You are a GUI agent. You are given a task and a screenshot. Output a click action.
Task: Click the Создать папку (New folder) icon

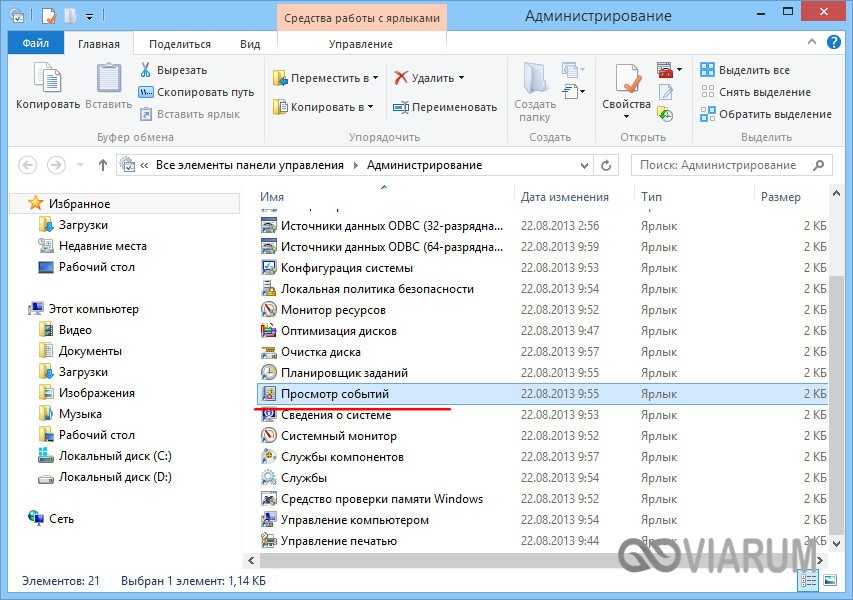click(x=535, y=79)
